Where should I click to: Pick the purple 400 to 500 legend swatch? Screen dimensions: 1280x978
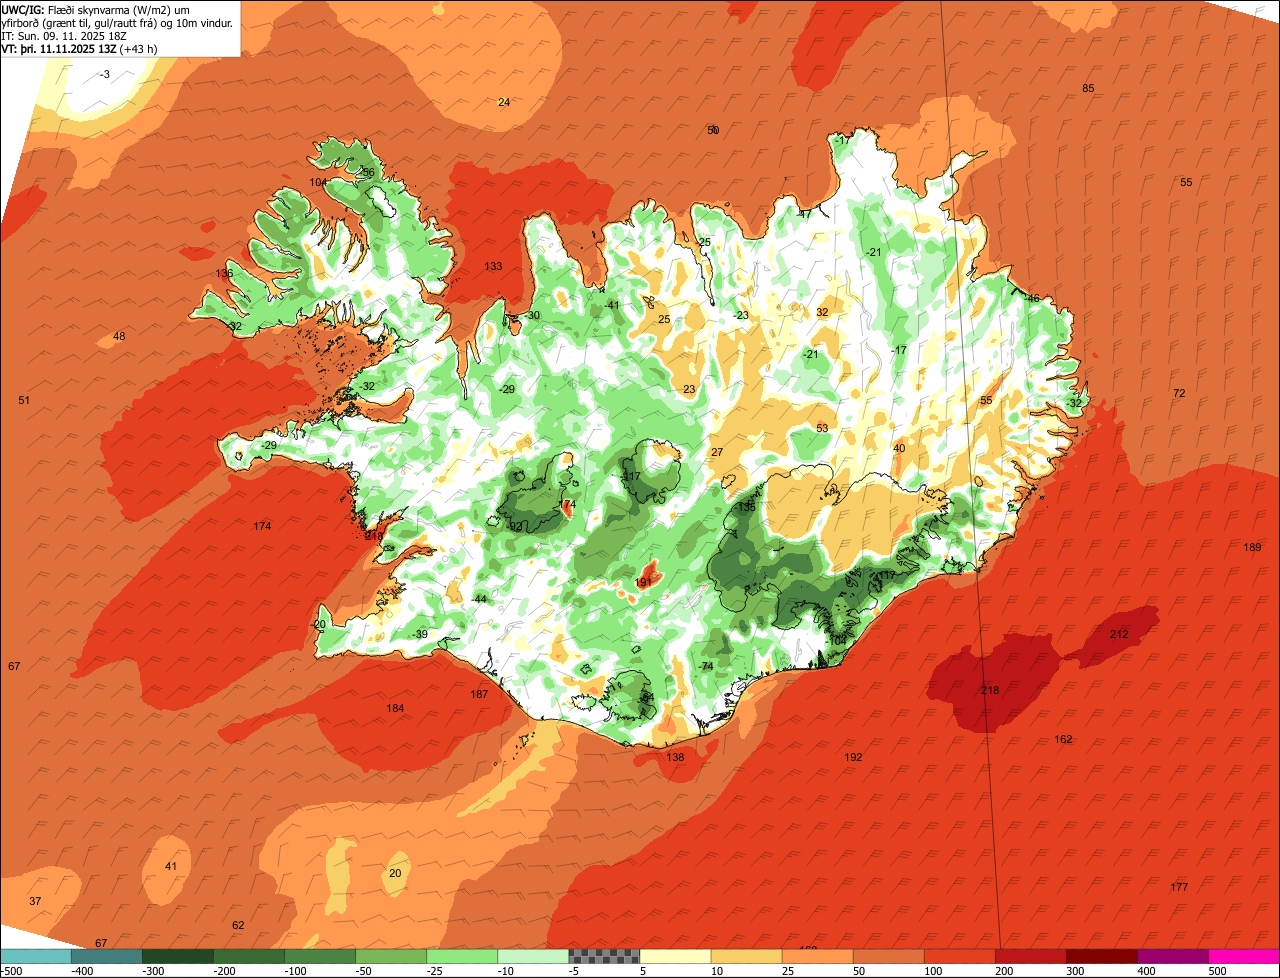tap(1173, 956)
